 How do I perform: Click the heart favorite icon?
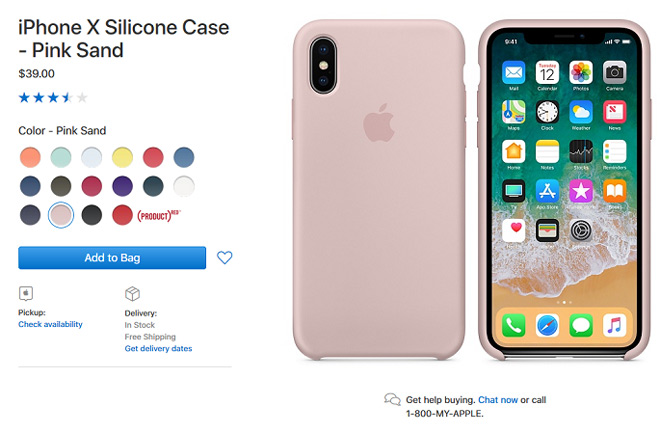click(224, 258)
